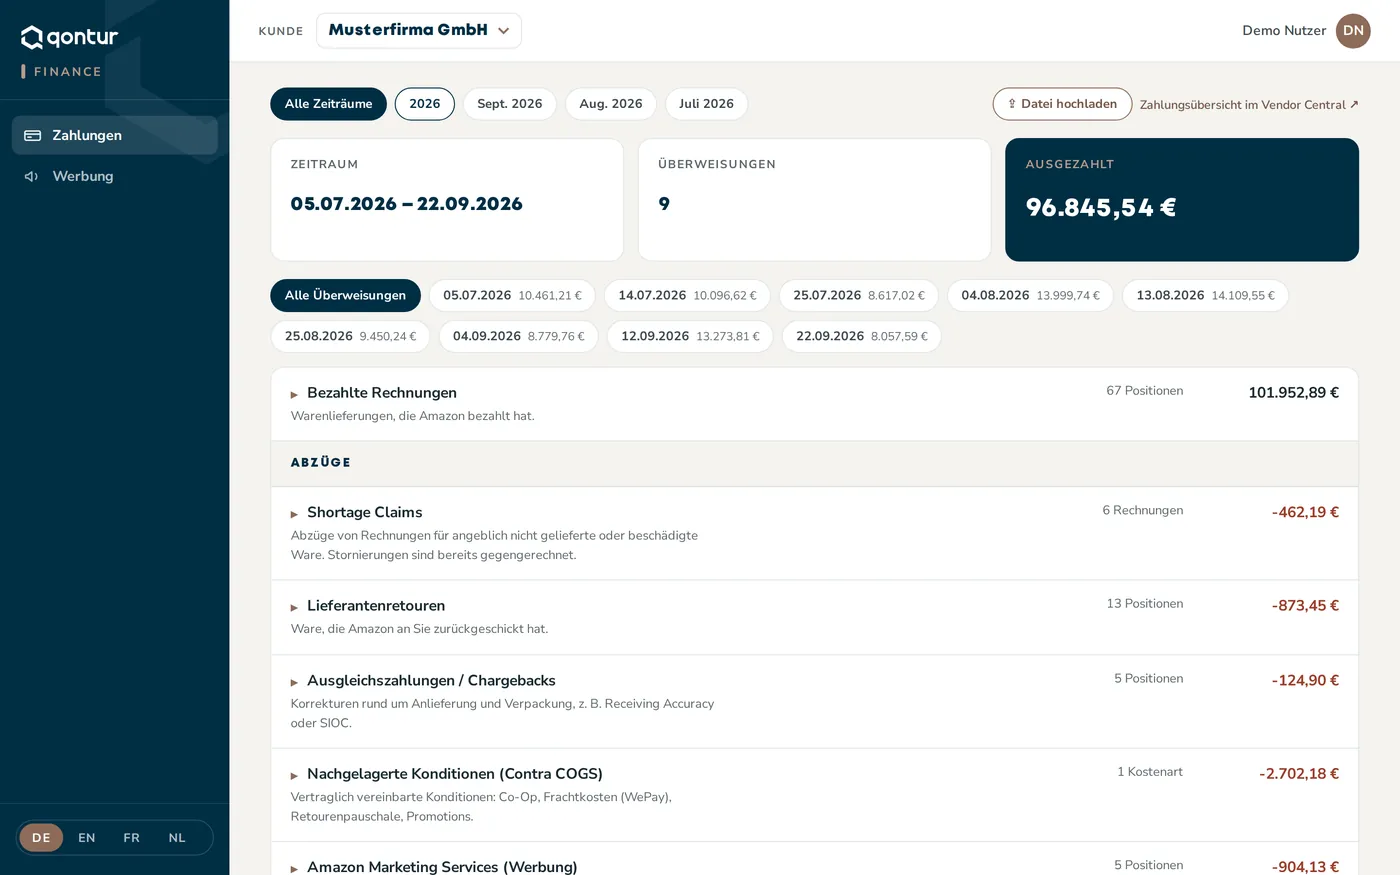
Task: Open Zahlungen in the sidebar
Action: 115,135
